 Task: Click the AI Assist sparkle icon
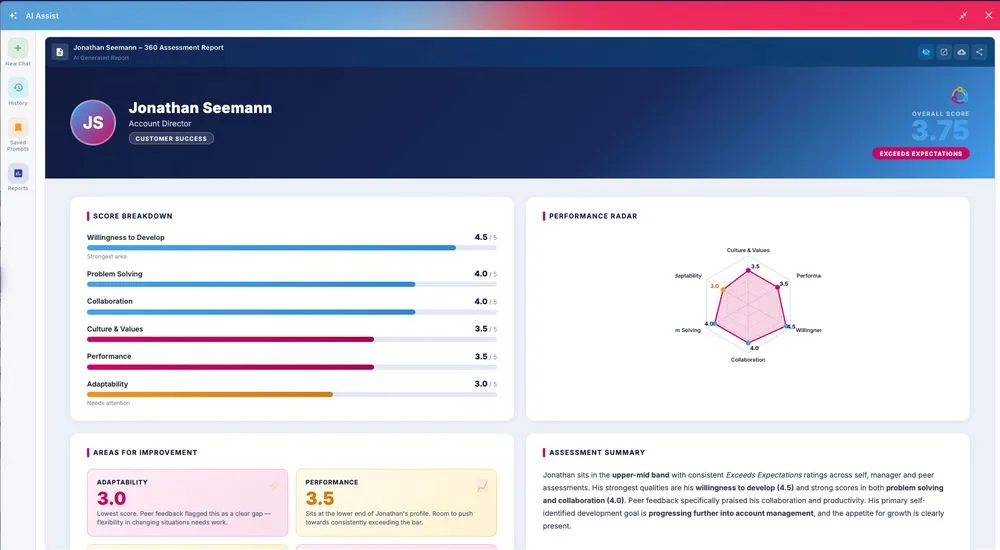coord(13,15)
